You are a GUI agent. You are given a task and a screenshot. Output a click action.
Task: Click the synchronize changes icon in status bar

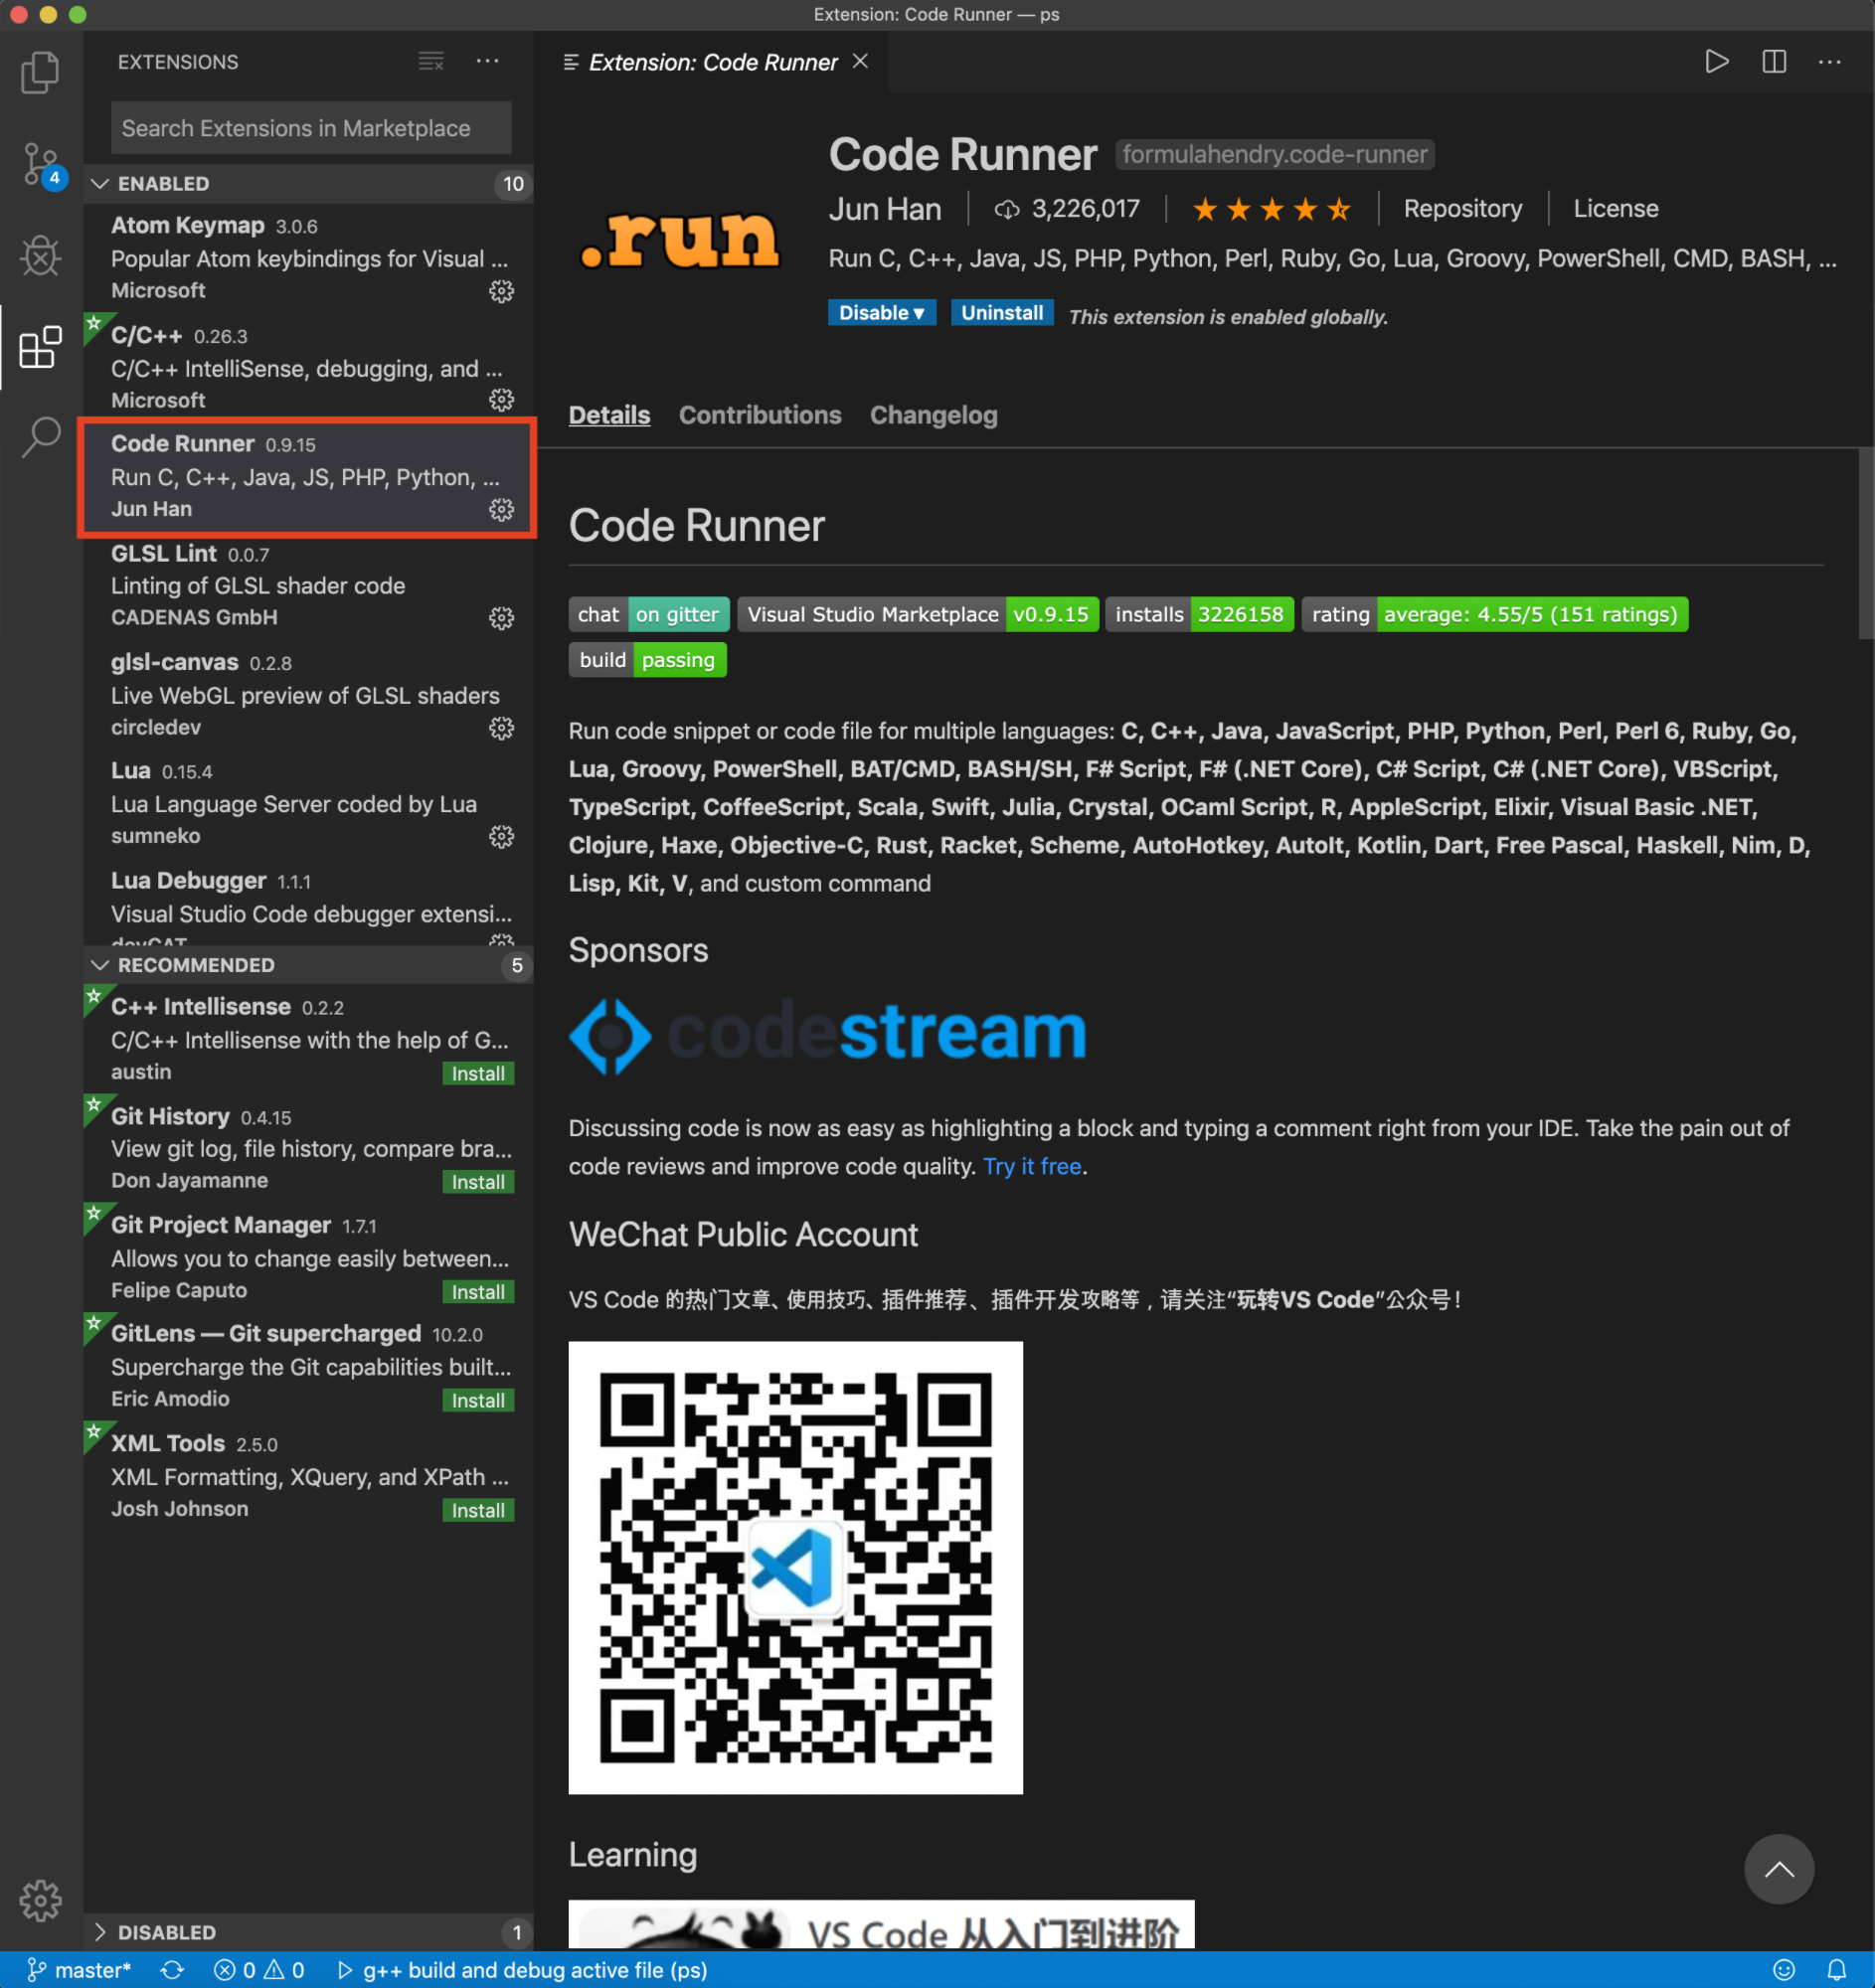click(x=172, y=1970)
